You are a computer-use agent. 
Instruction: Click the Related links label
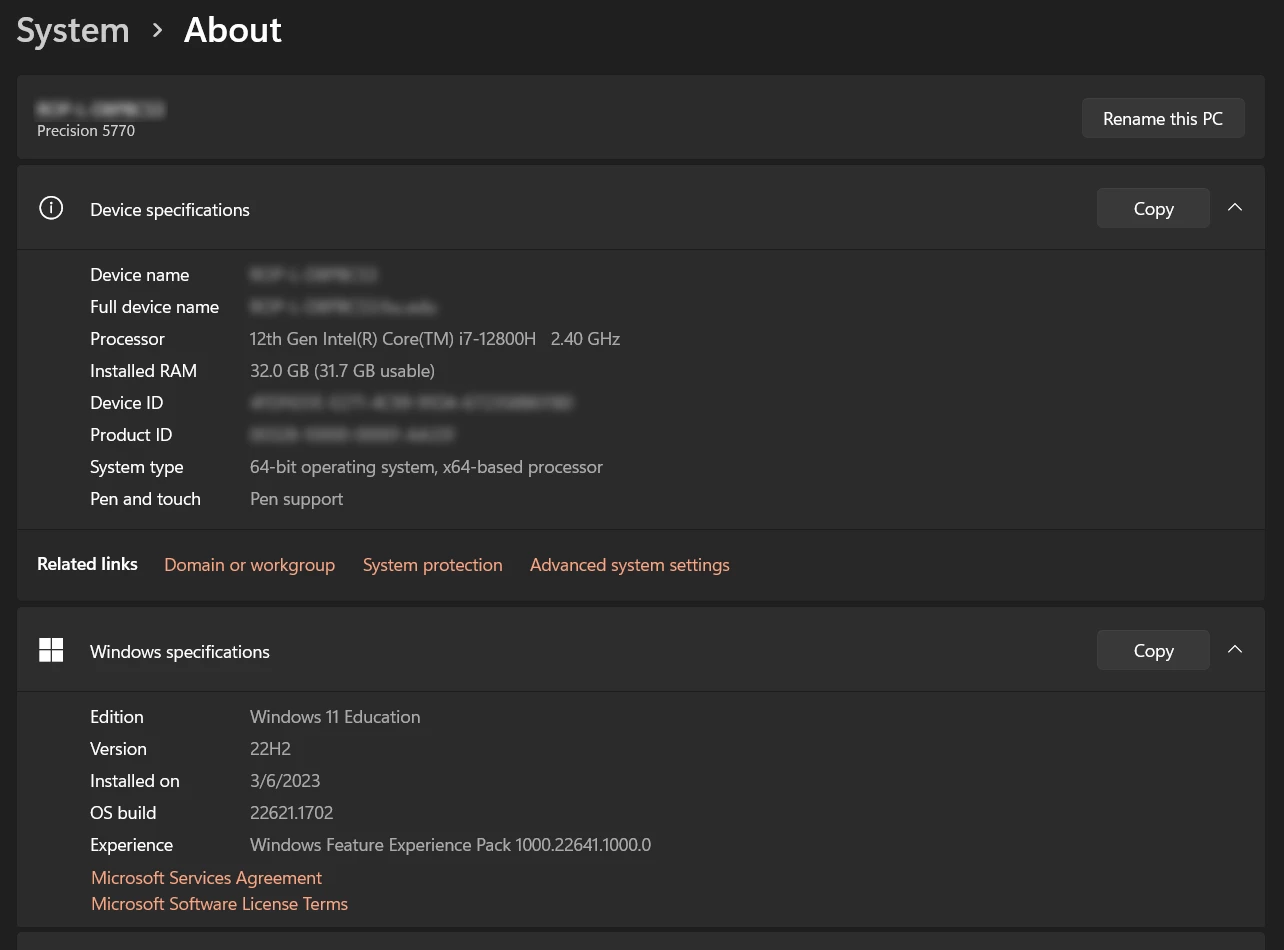coord(87,564)
